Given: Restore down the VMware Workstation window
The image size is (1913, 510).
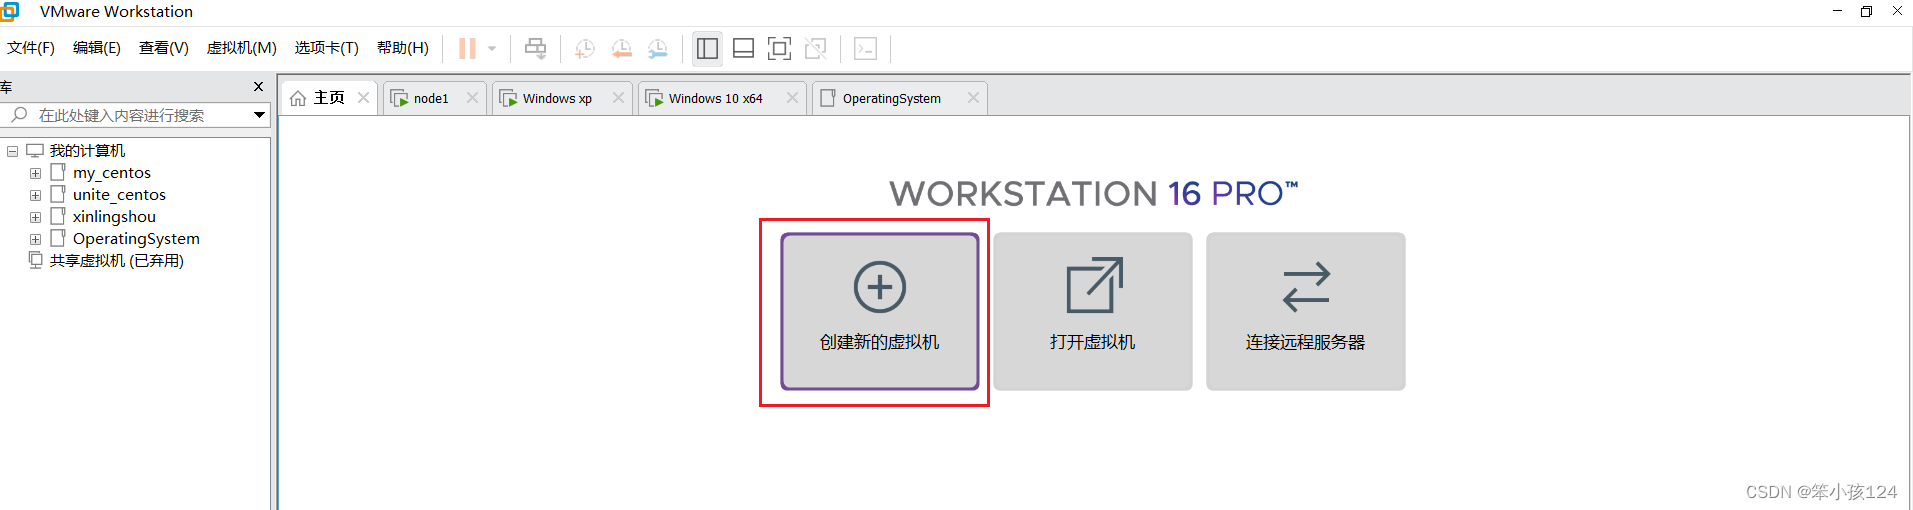Looking at the screenshot, I should pos(1866,11).
